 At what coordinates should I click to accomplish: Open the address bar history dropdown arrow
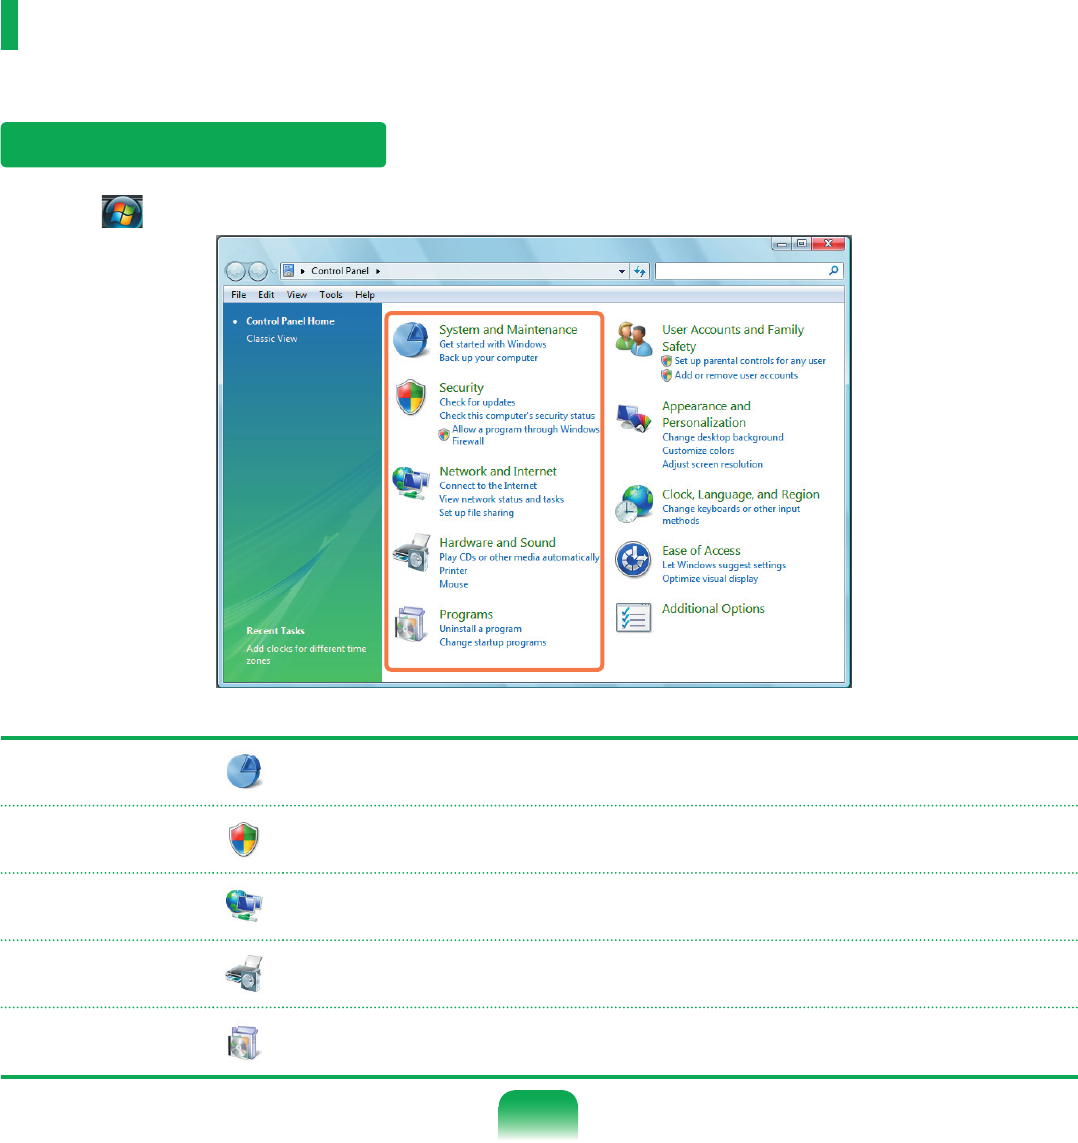click(x=622, y=271)
